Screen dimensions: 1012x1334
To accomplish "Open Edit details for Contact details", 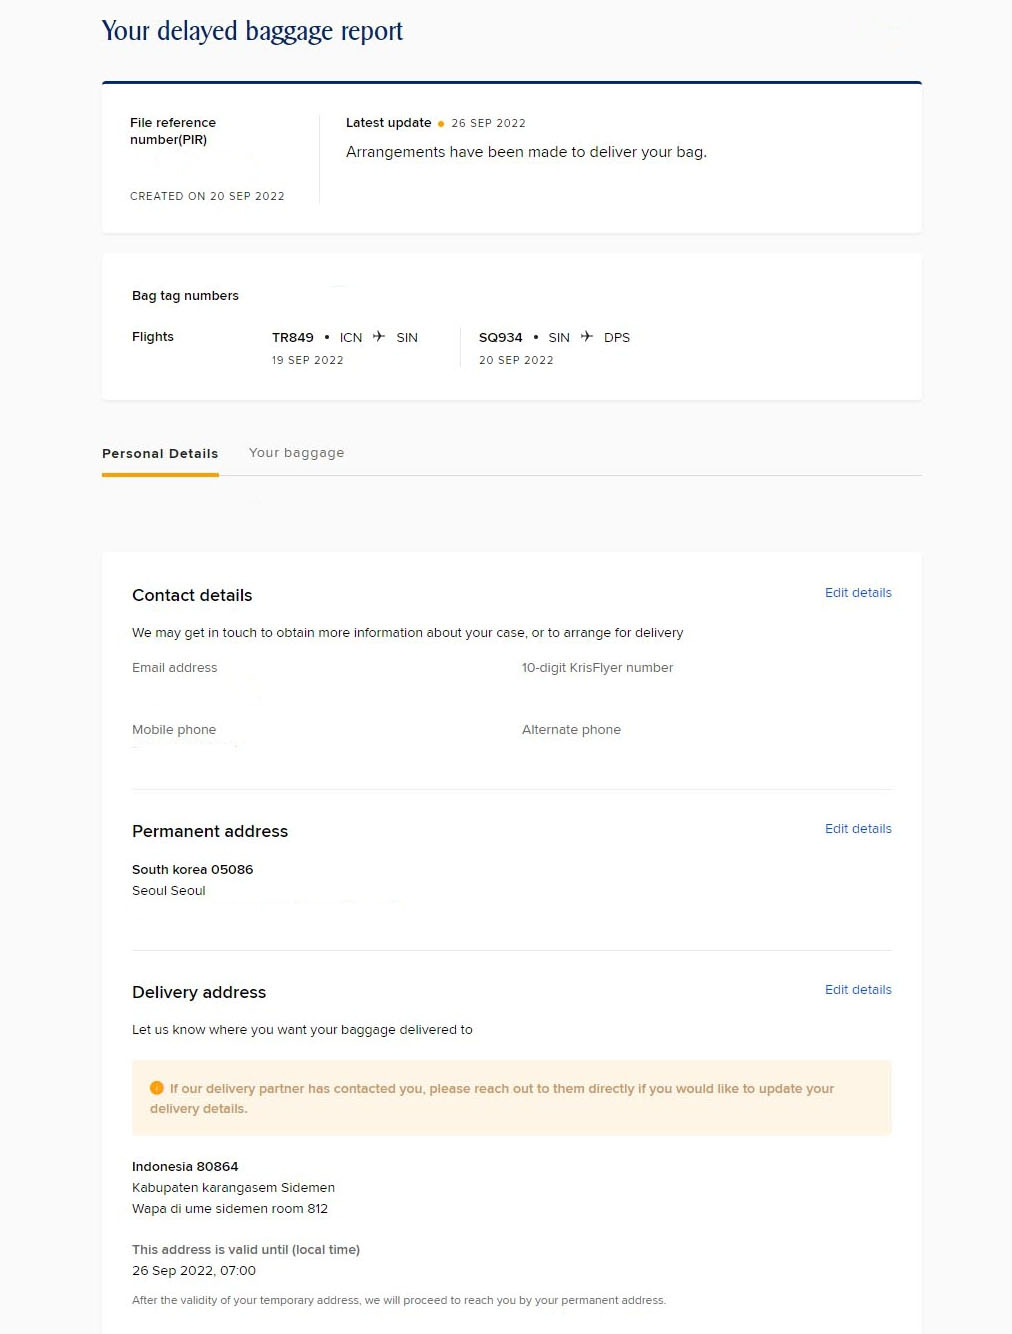I will point(857,592).
